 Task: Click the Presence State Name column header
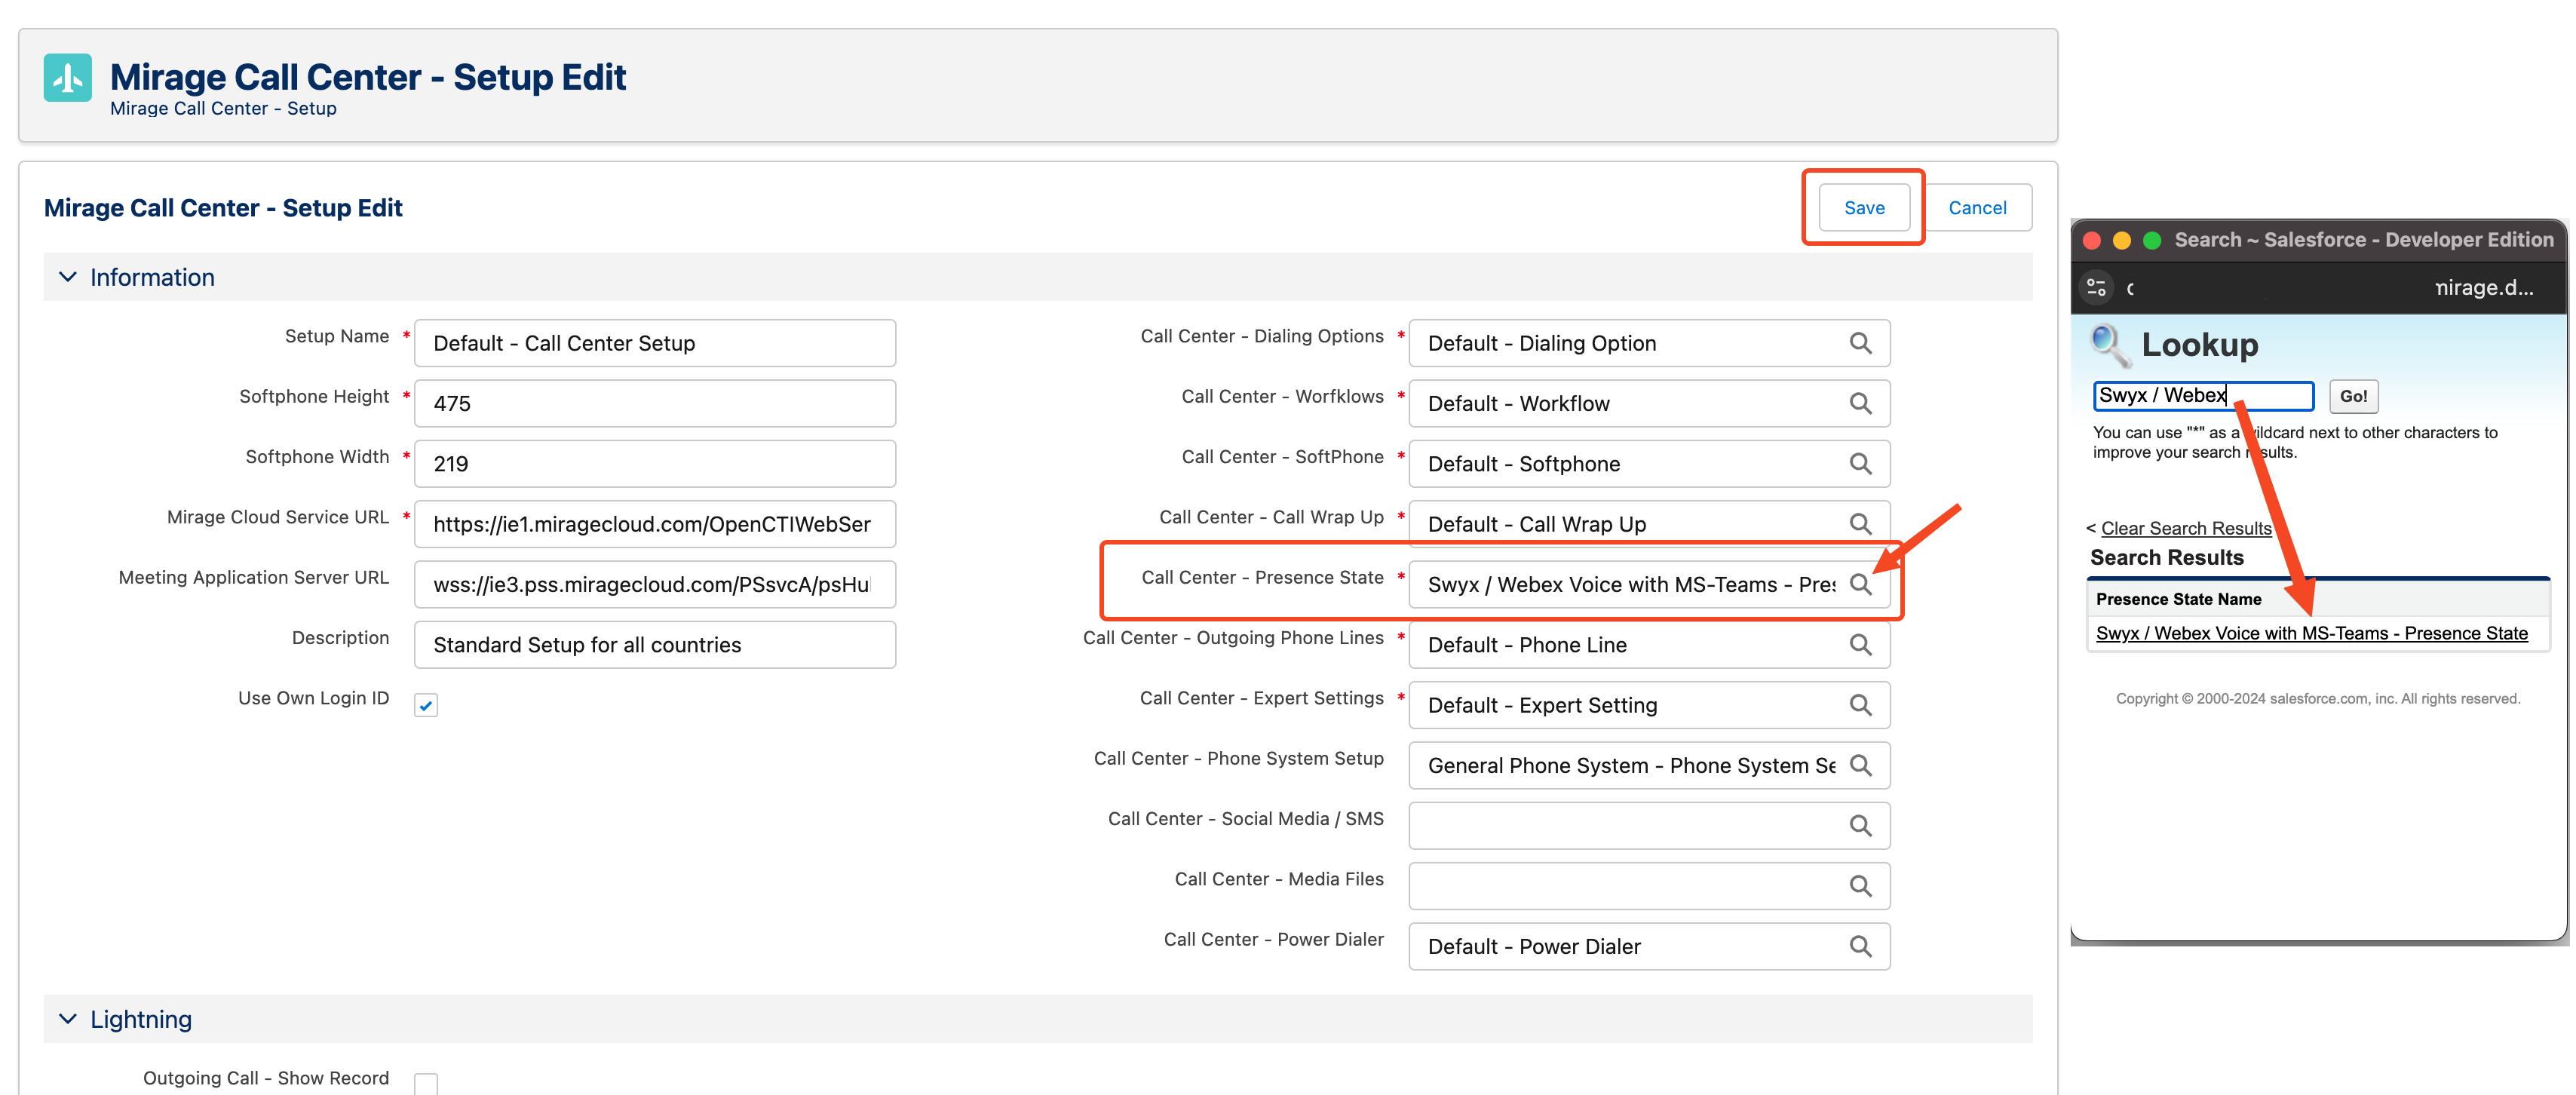click(x=2178, y=599)
